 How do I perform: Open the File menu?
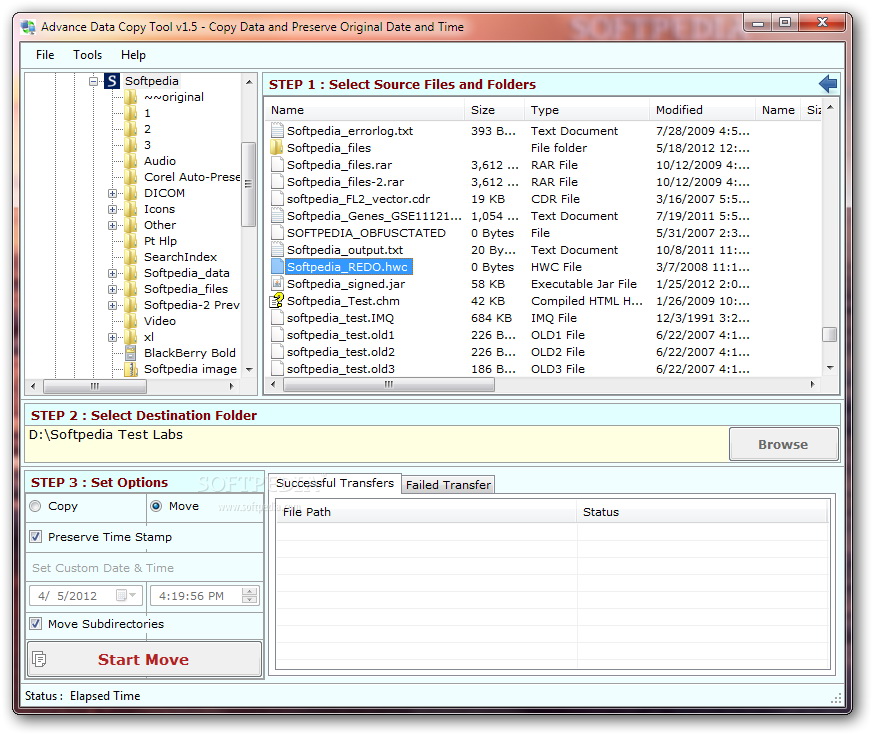point(45,55)
